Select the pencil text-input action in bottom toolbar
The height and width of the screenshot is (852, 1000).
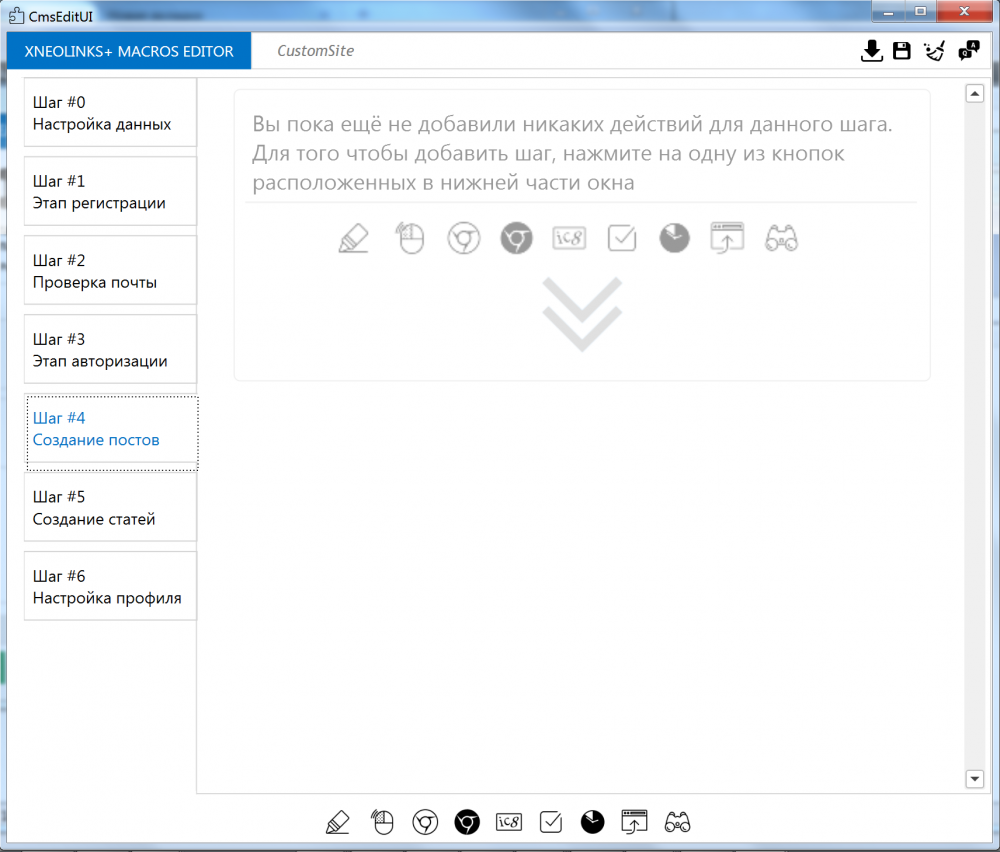coord(337,822)
